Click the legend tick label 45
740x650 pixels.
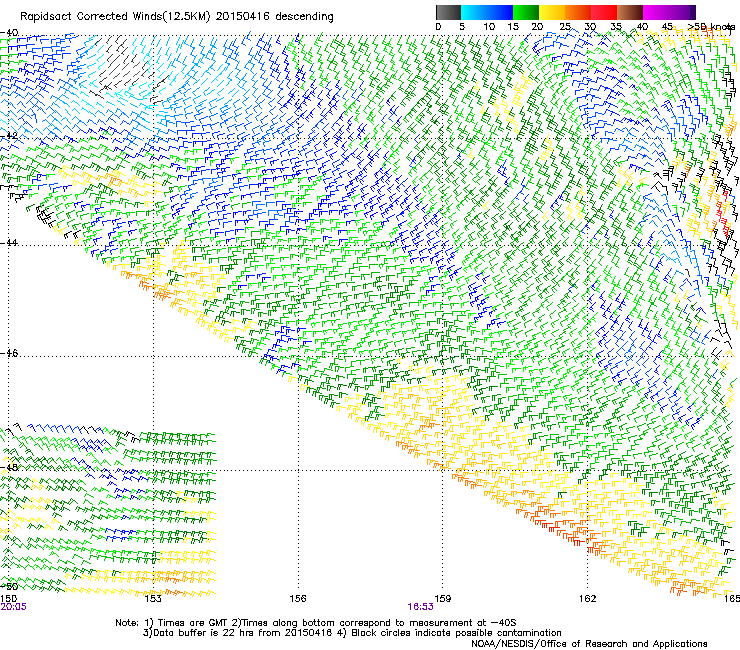pos(667,27)
